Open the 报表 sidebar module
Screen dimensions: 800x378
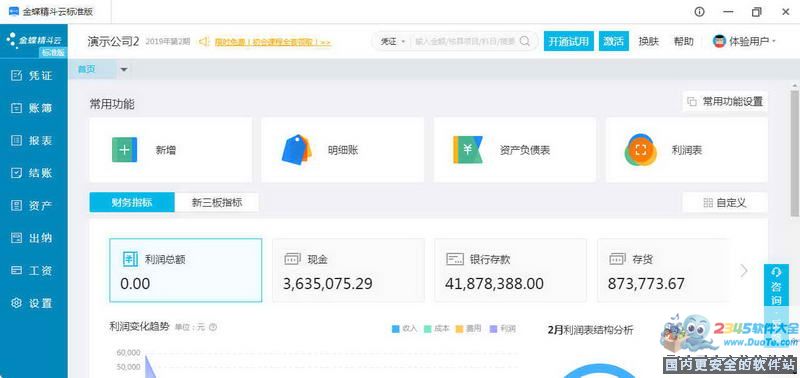(33, 140)
